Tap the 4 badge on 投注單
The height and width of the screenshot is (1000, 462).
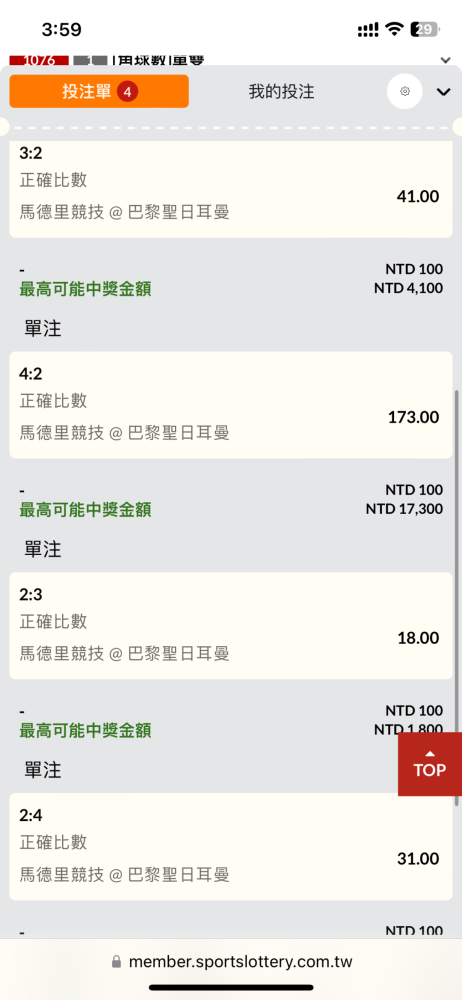tap(128, 92)
